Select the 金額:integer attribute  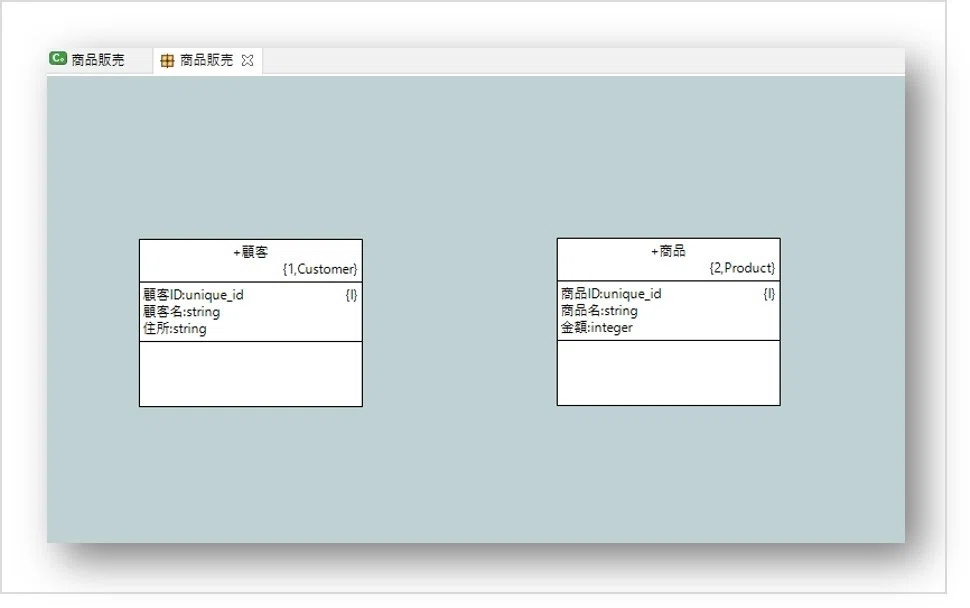pyautogui.click(x=596, y=327)
